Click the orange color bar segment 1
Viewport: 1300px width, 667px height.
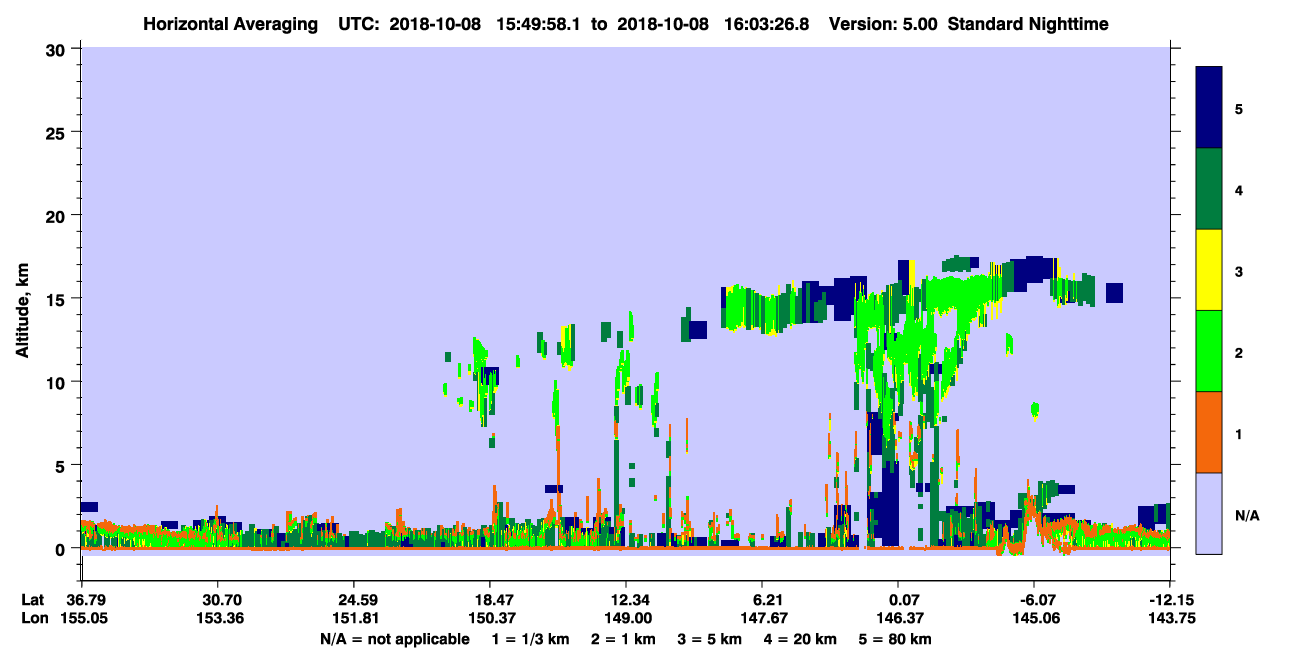1209,432
